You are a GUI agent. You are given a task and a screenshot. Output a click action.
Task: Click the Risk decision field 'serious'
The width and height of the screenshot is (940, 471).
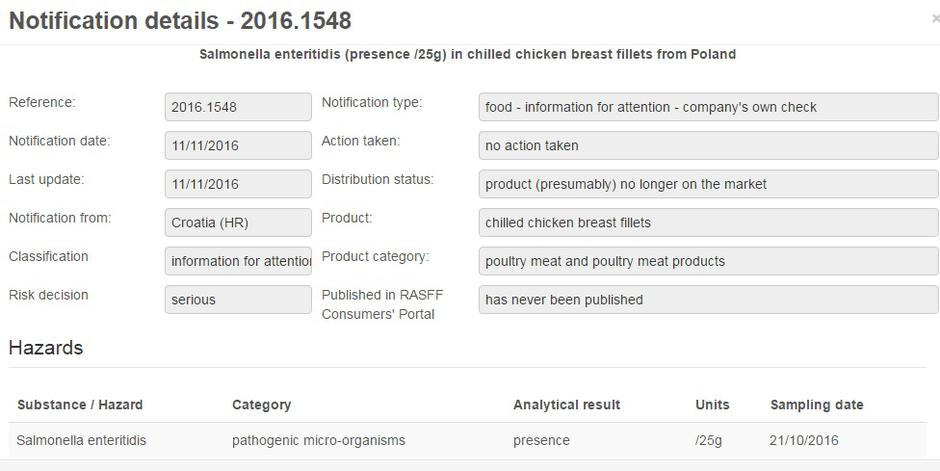(238, 299)
